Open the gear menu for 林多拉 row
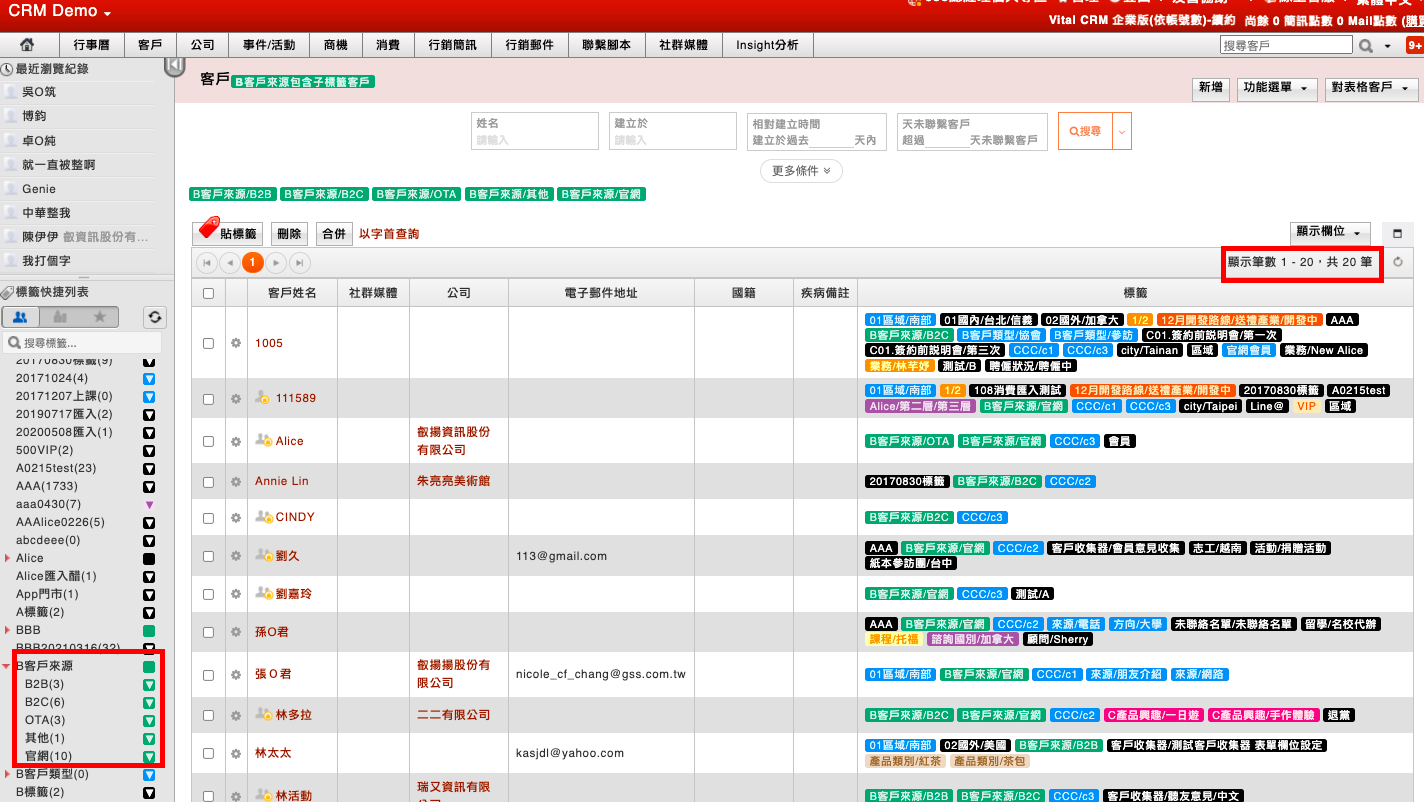 click(236, 716)
